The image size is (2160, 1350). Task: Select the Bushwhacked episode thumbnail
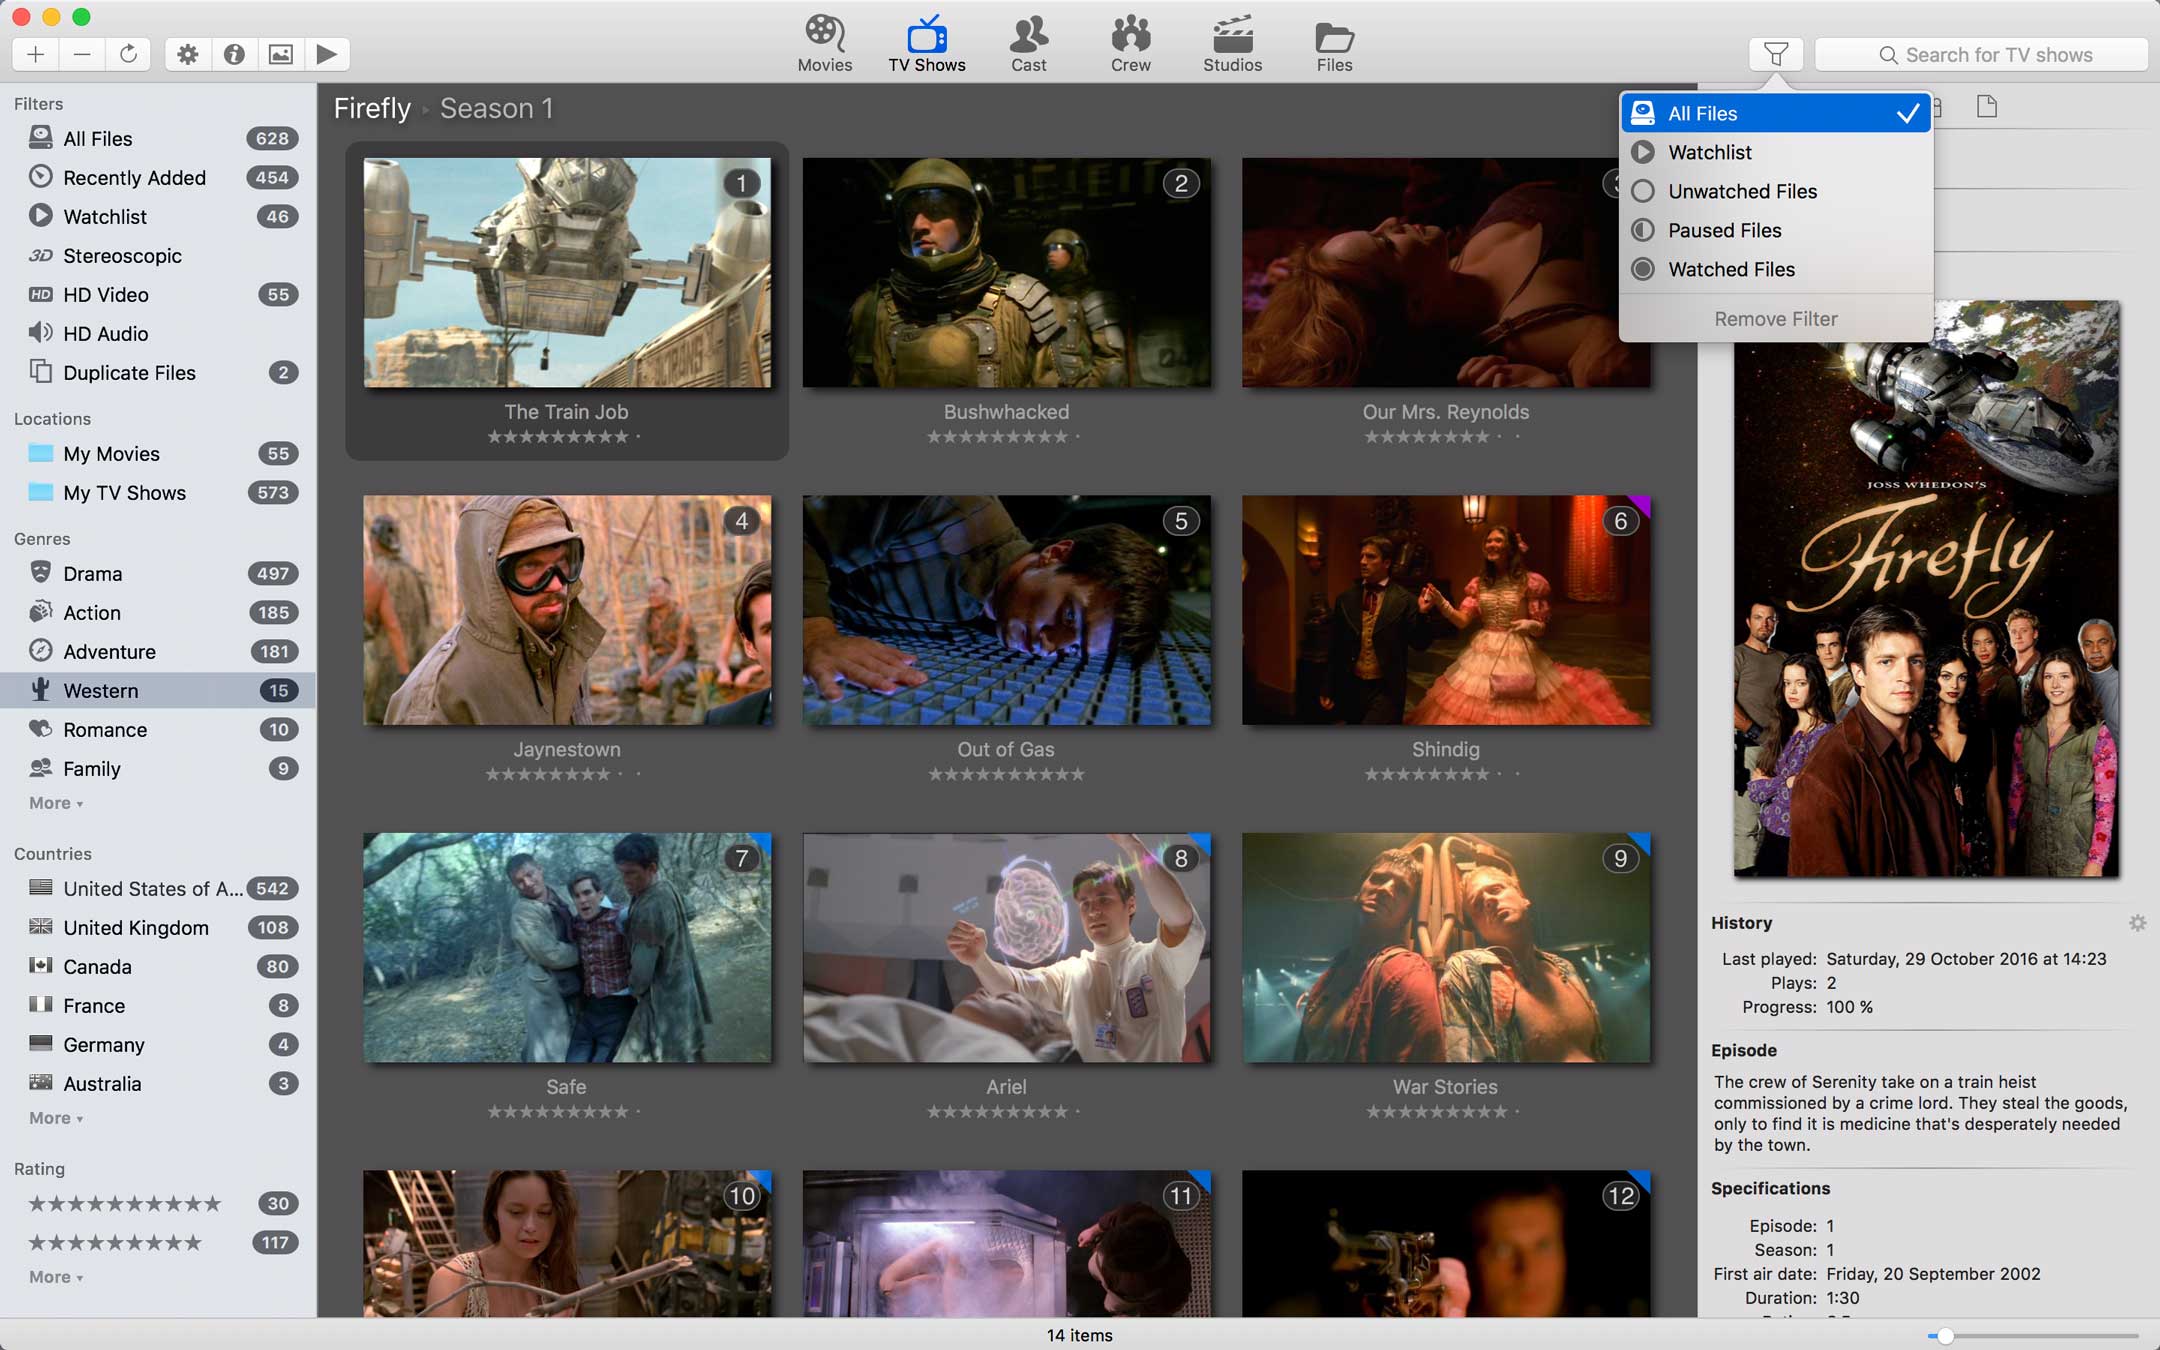tap(1007, 272)
